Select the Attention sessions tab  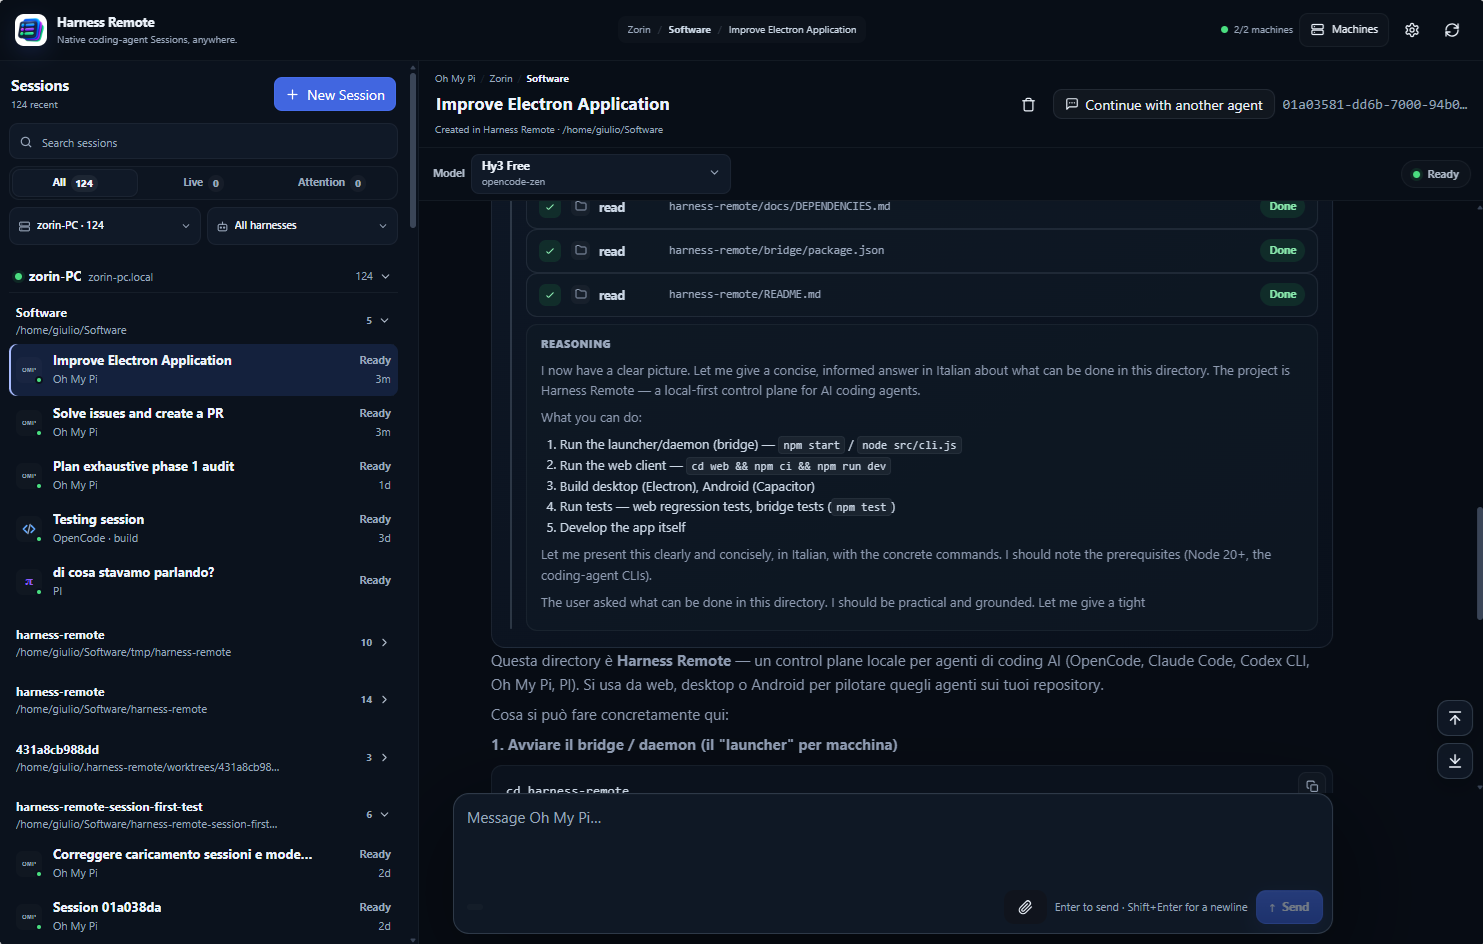pyautogui.click(x=330, y=183)
